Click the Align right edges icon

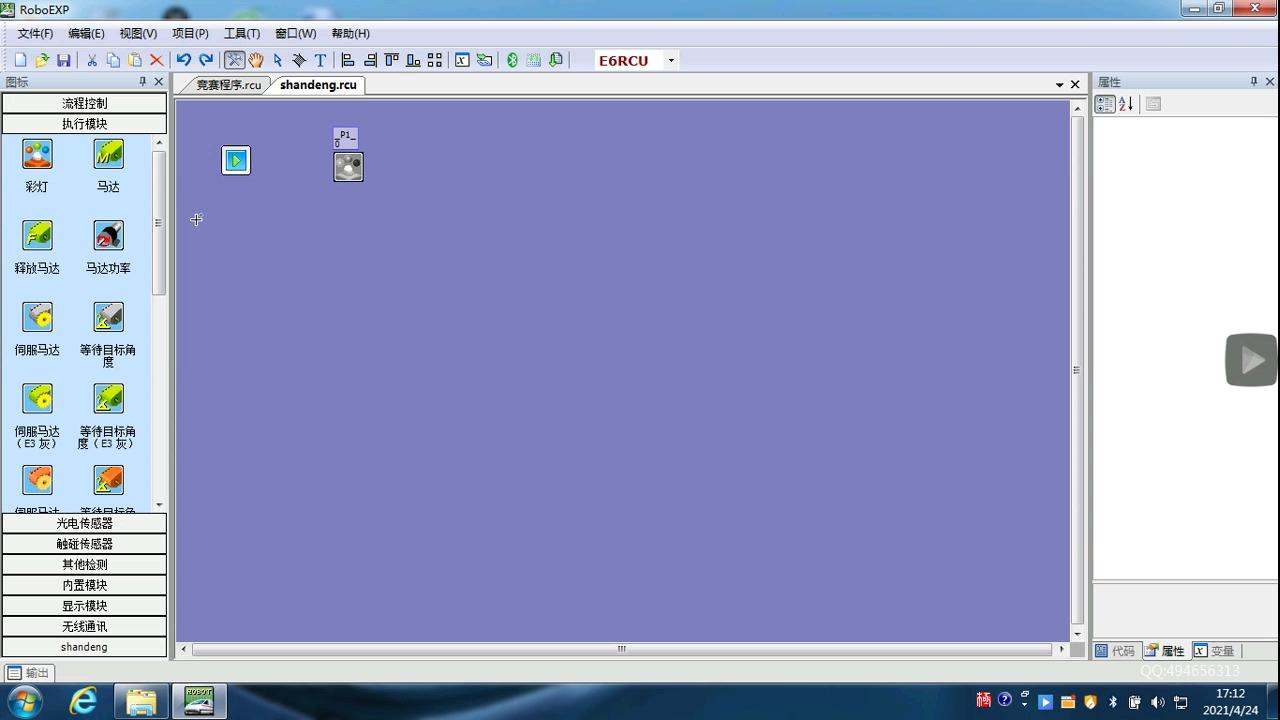370,60
